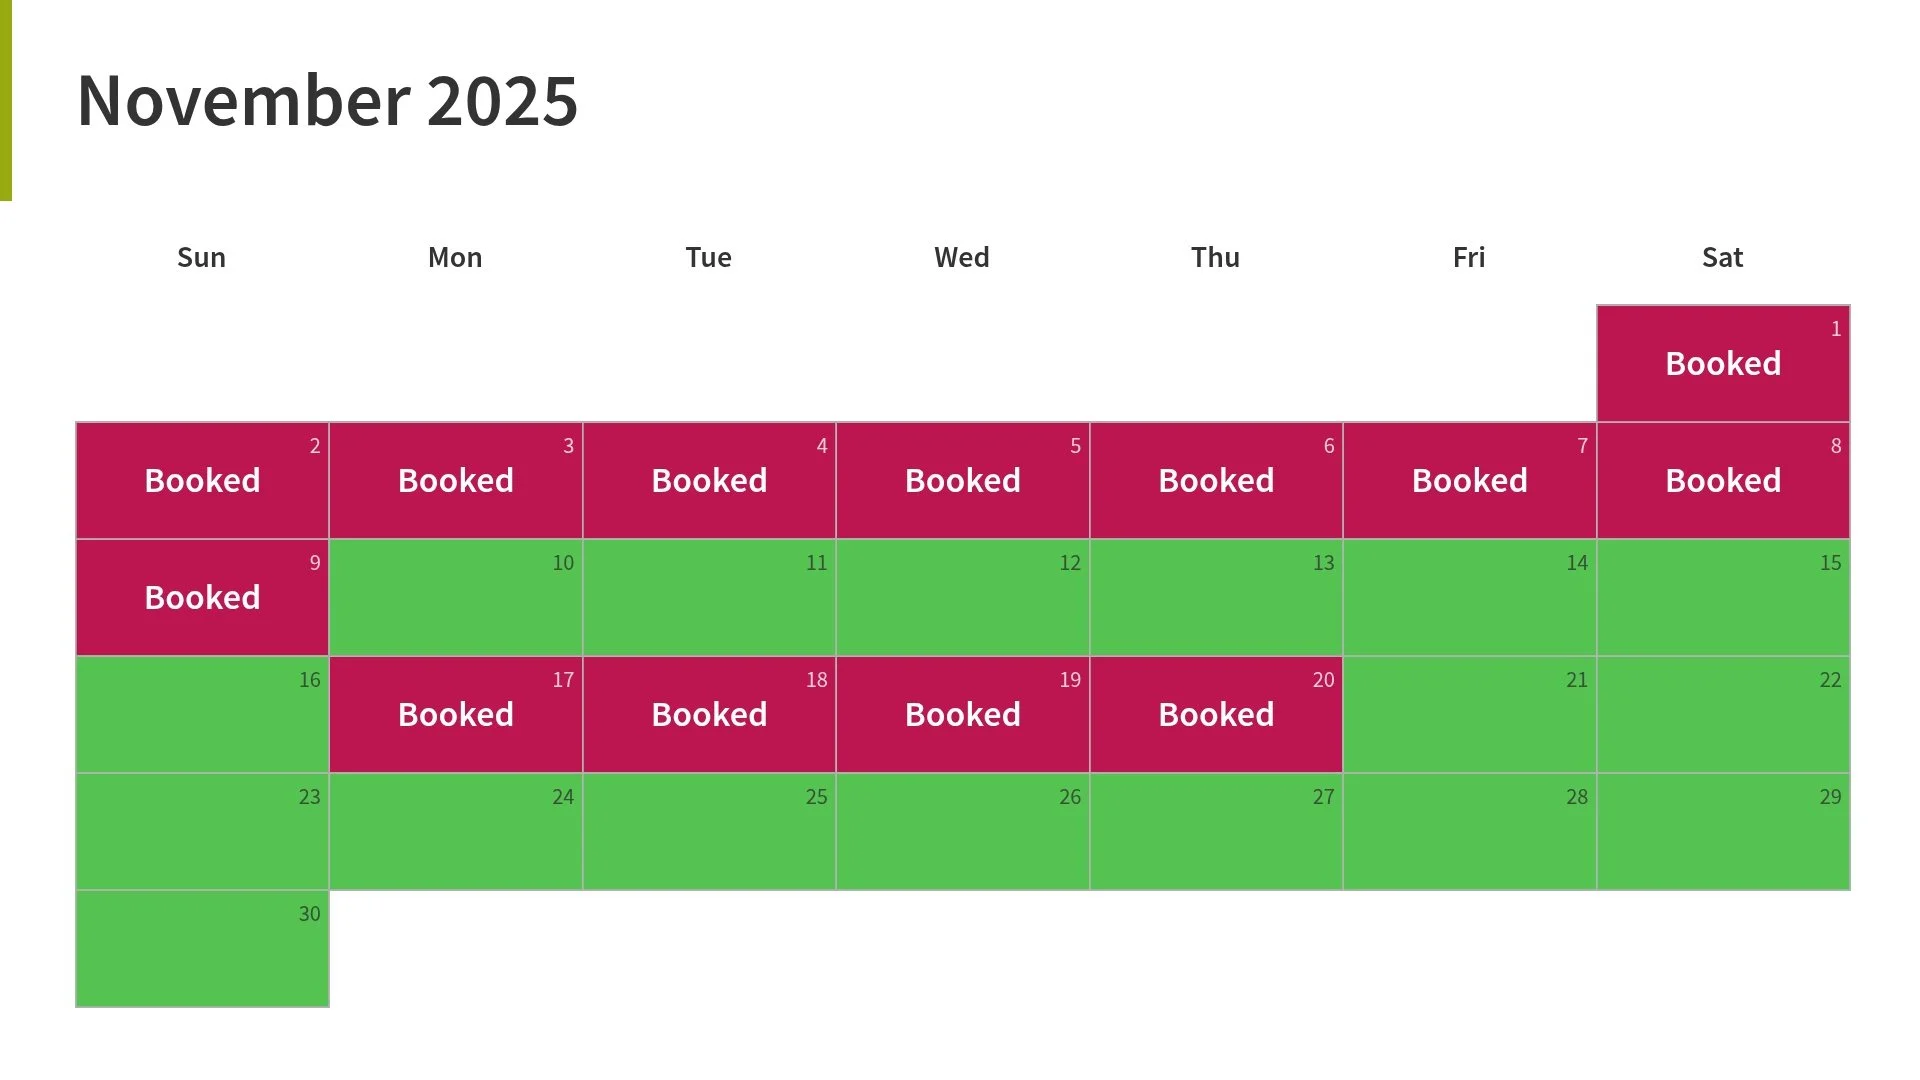The image size is (1920, 1080).
Task: Choose available day 29 cell
Action: 1723,831
